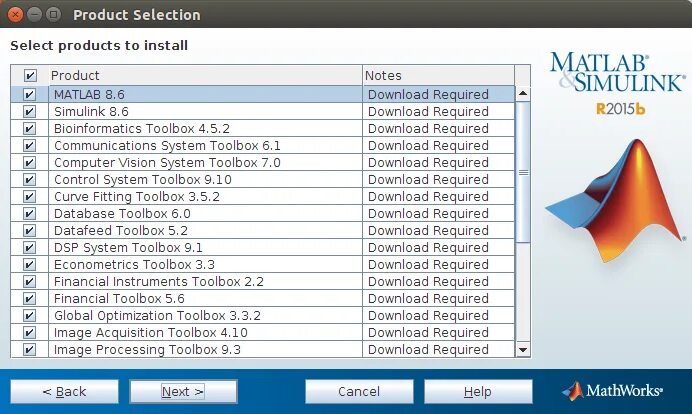The width and height of the screenshot is (692, 414).
Task: Uncheck the MATLAB 8.6 checkbox
Action: pyautogui.click(x=30, y=94)
